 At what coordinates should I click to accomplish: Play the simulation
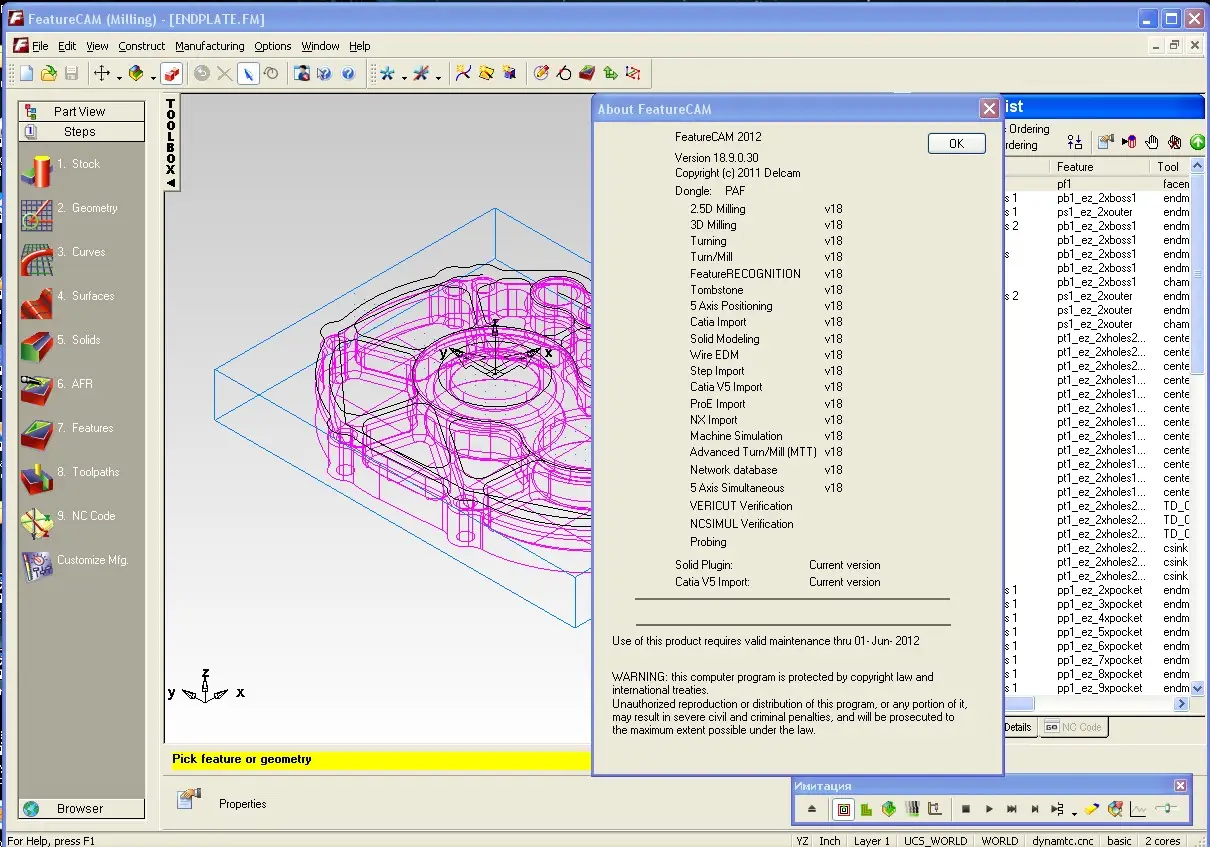pos(989,809)
